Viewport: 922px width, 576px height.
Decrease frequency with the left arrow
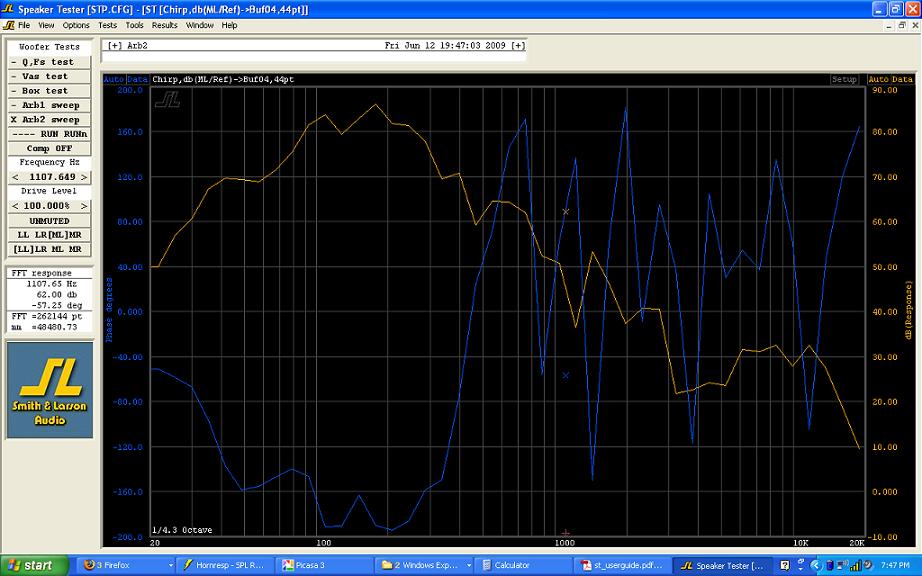15,177
